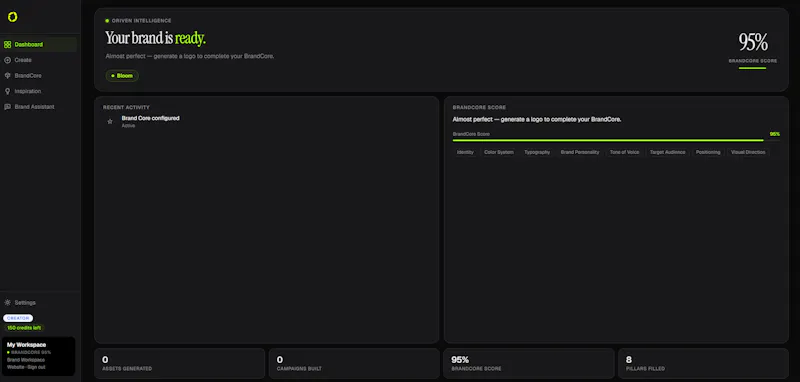This screenshot has height=382, width=800.
Task: Click the ORIVEN INTELLIGENCE label
Action: [141, 21]
